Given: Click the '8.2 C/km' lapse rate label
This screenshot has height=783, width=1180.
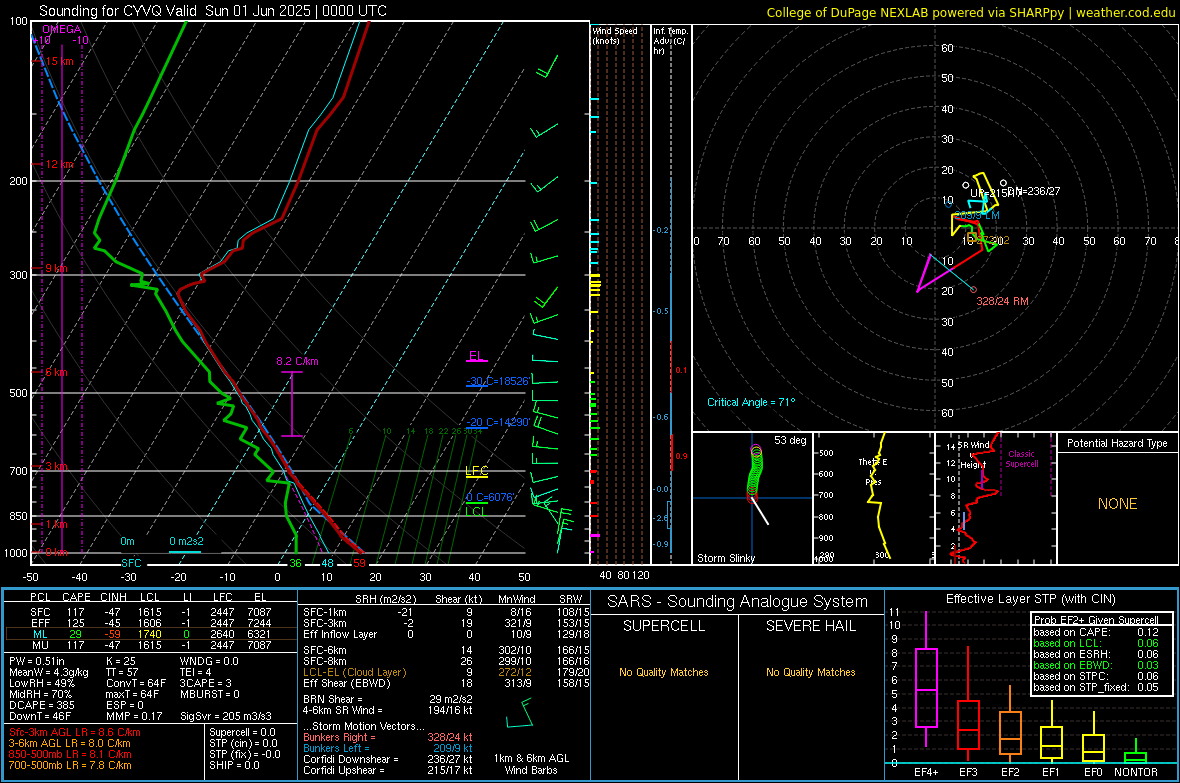Looking at the screenshot, I should (297, 361).
